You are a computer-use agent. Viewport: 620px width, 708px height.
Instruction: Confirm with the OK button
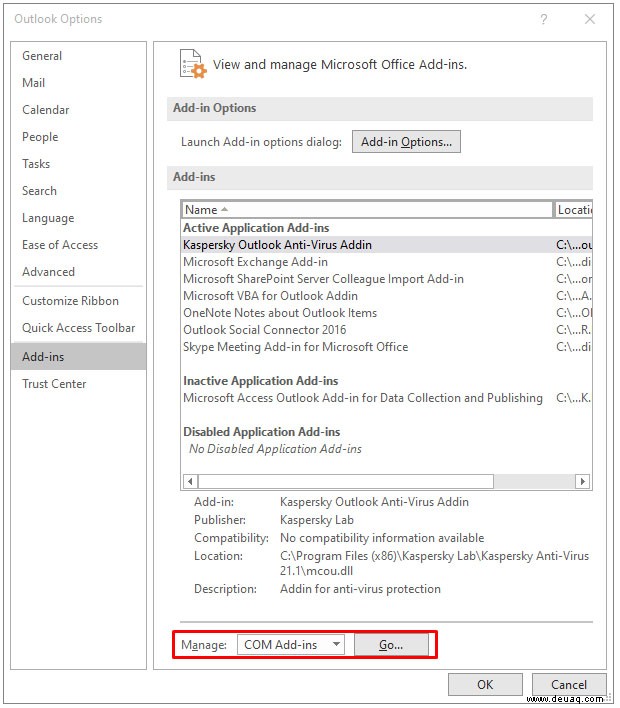click(x=485, y=685)
